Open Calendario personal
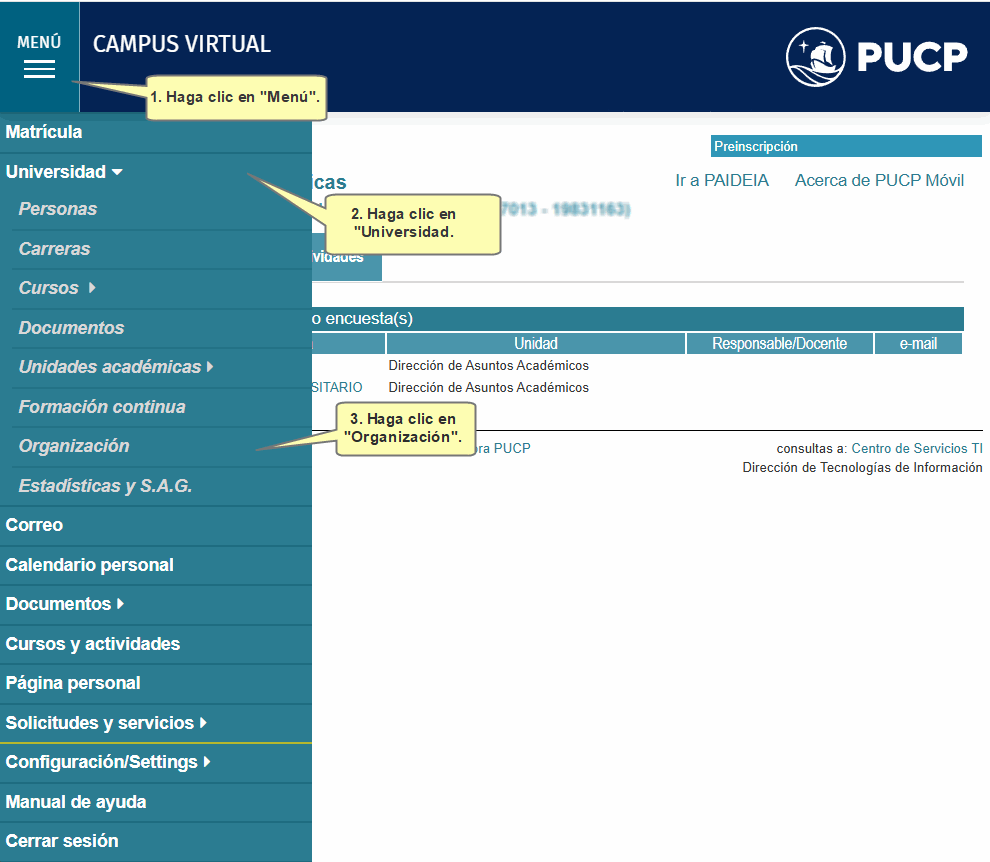This screenshot has width=990, height=862. (x=90, y=565)
